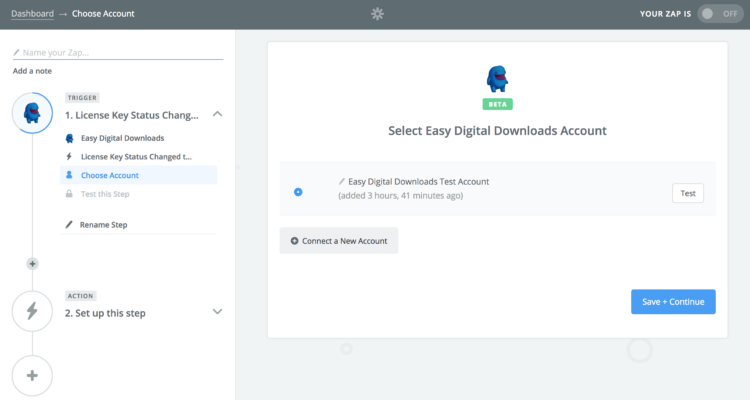Click Choose Account breadcrumb text in header

point(103,14)
